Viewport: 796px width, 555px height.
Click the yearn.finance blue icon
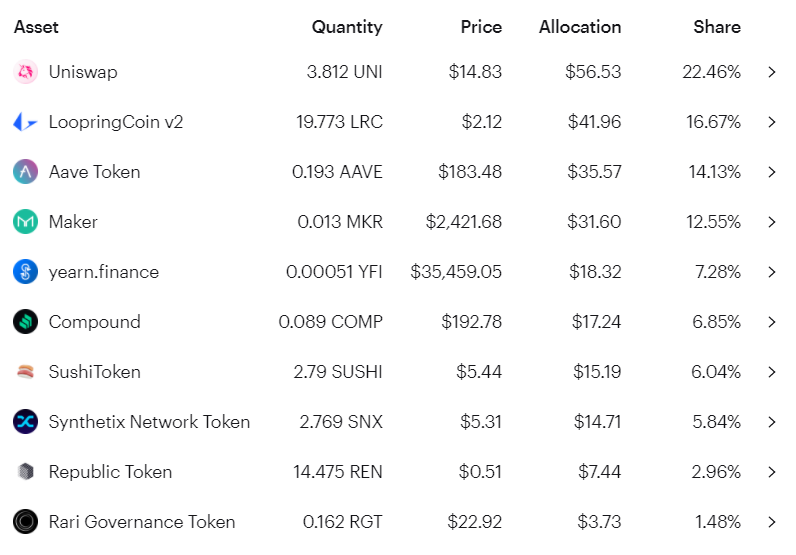coord(25,272)
